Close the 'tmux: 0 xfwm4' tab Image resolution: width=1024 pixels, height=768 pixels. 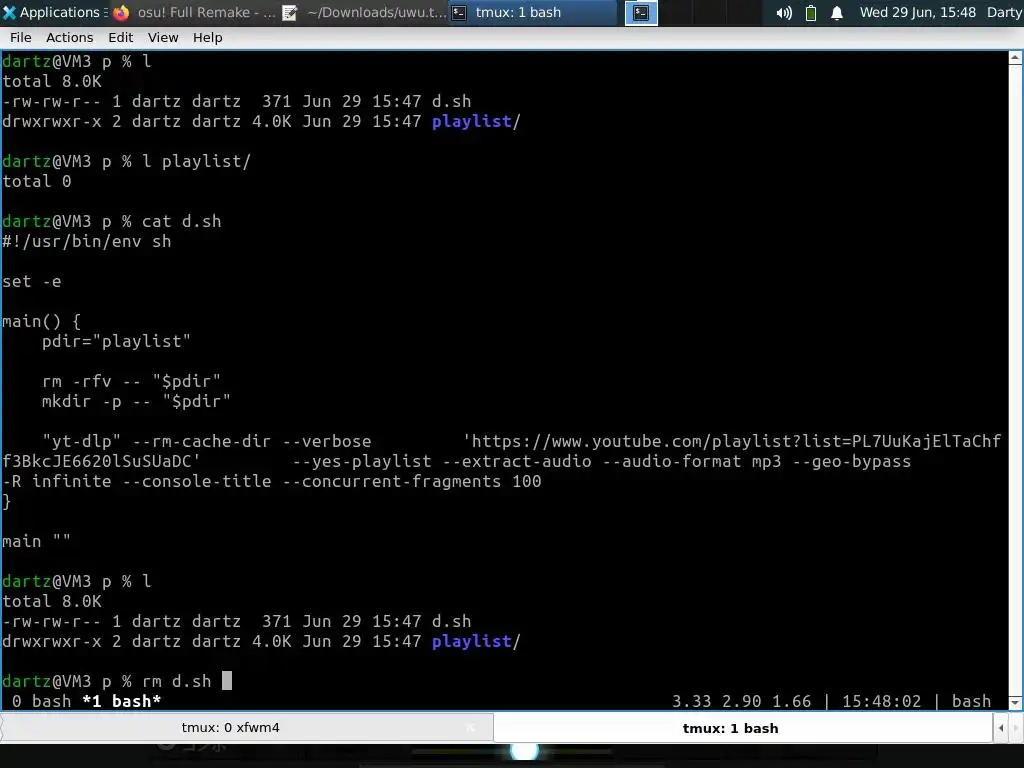[x=470, y=728]
